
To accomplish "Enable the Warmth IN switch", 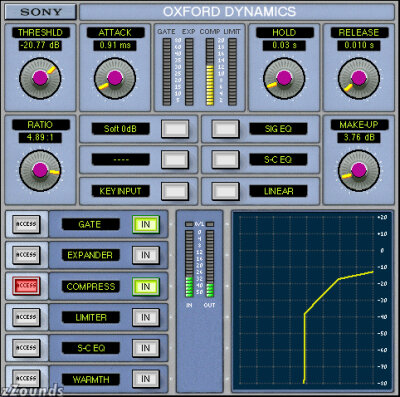I will coord(146,379).
